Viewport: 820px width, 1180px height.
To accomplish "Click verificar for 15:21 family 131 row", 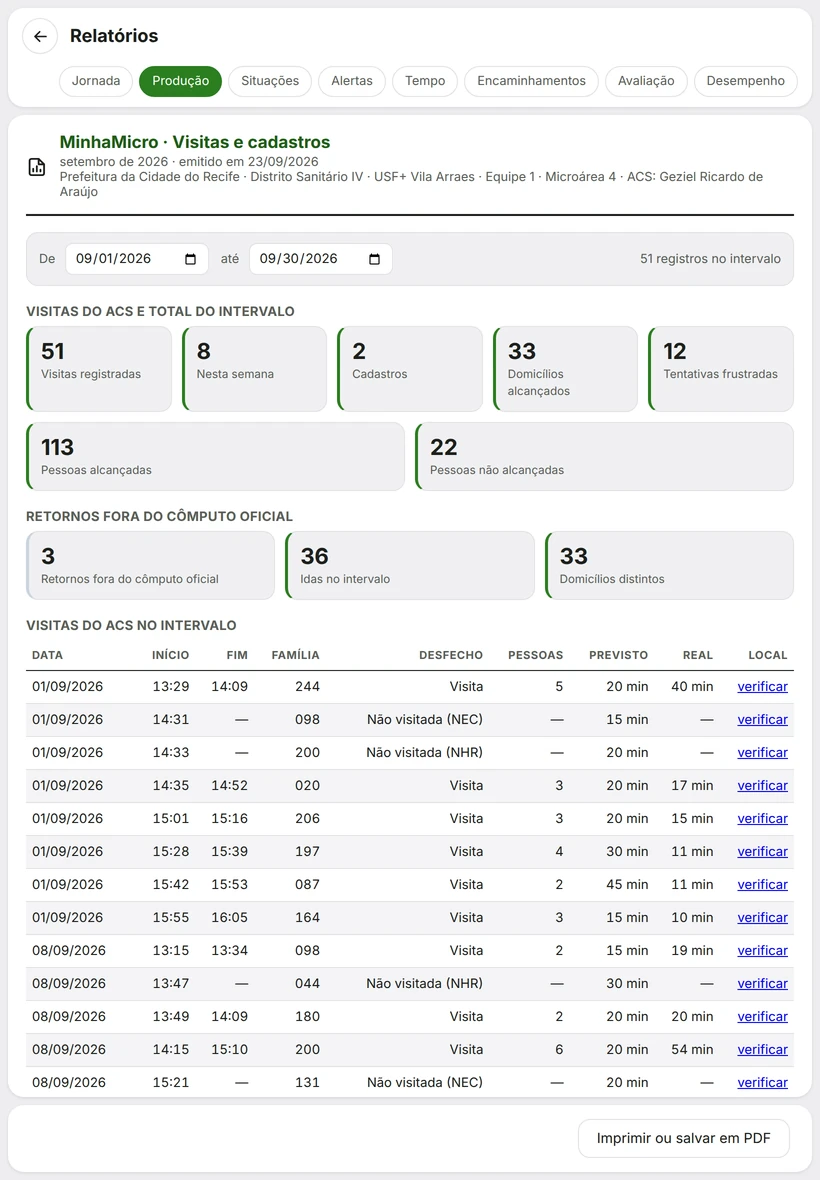I will pyautogui.click(x=762, y=1083).
